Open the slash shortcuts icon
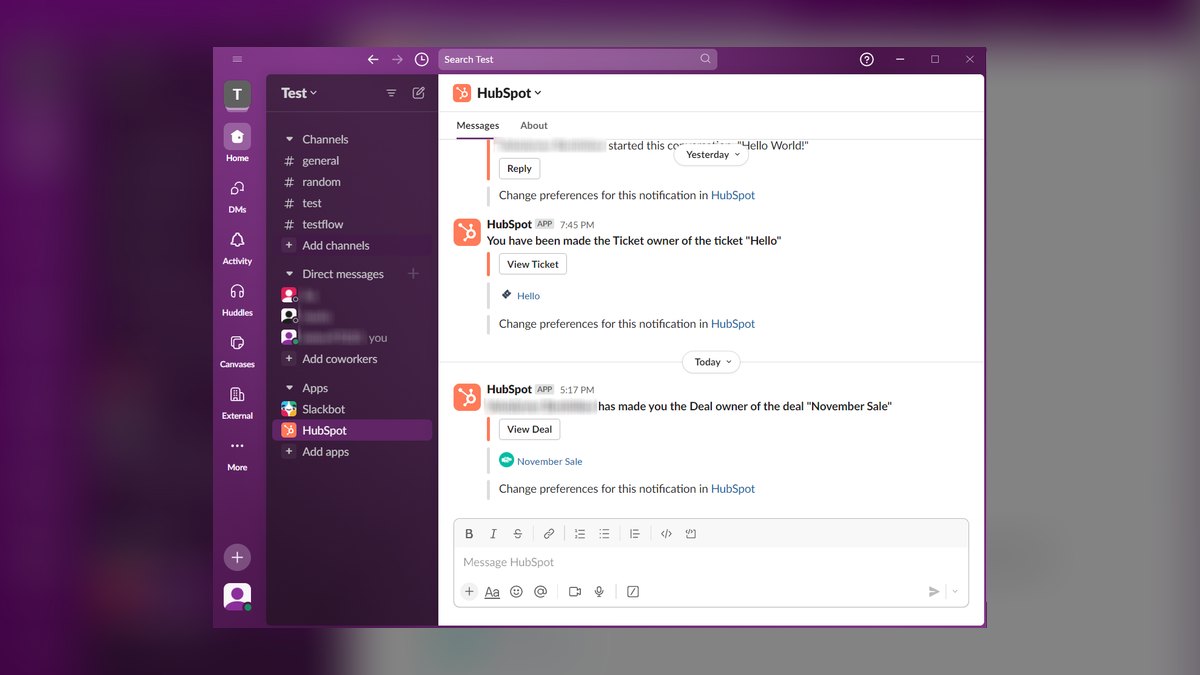Image resolution: width=1200 pixels, height=675 pixels. [633, 591]
